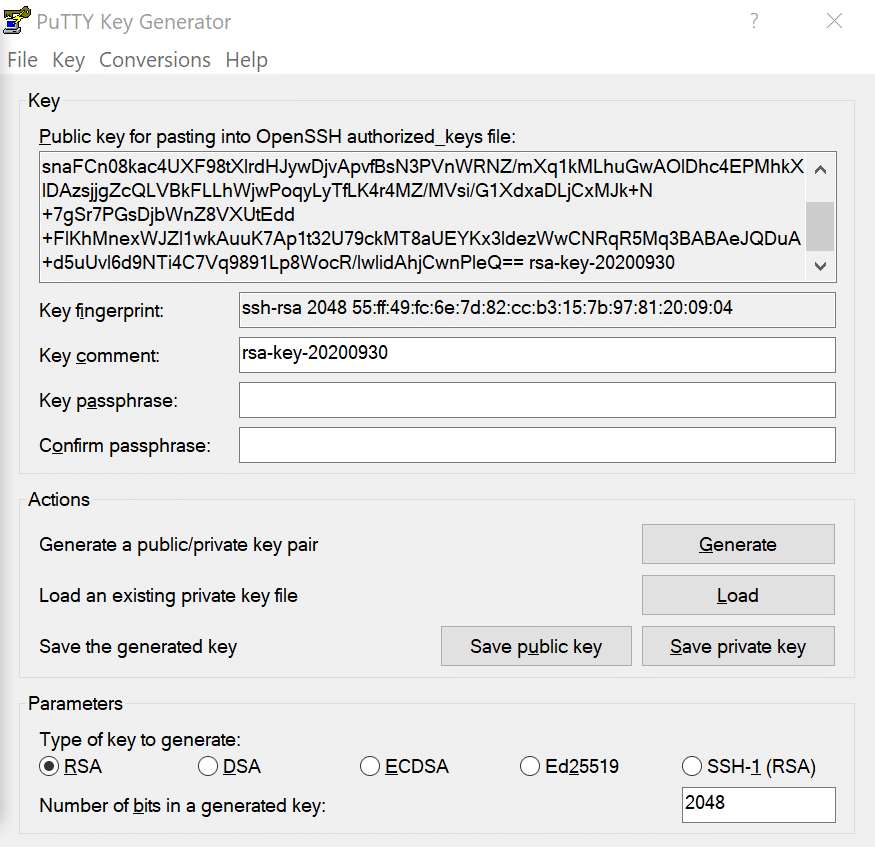Select the SSH-1 (RSA) key type

point(692,767)
